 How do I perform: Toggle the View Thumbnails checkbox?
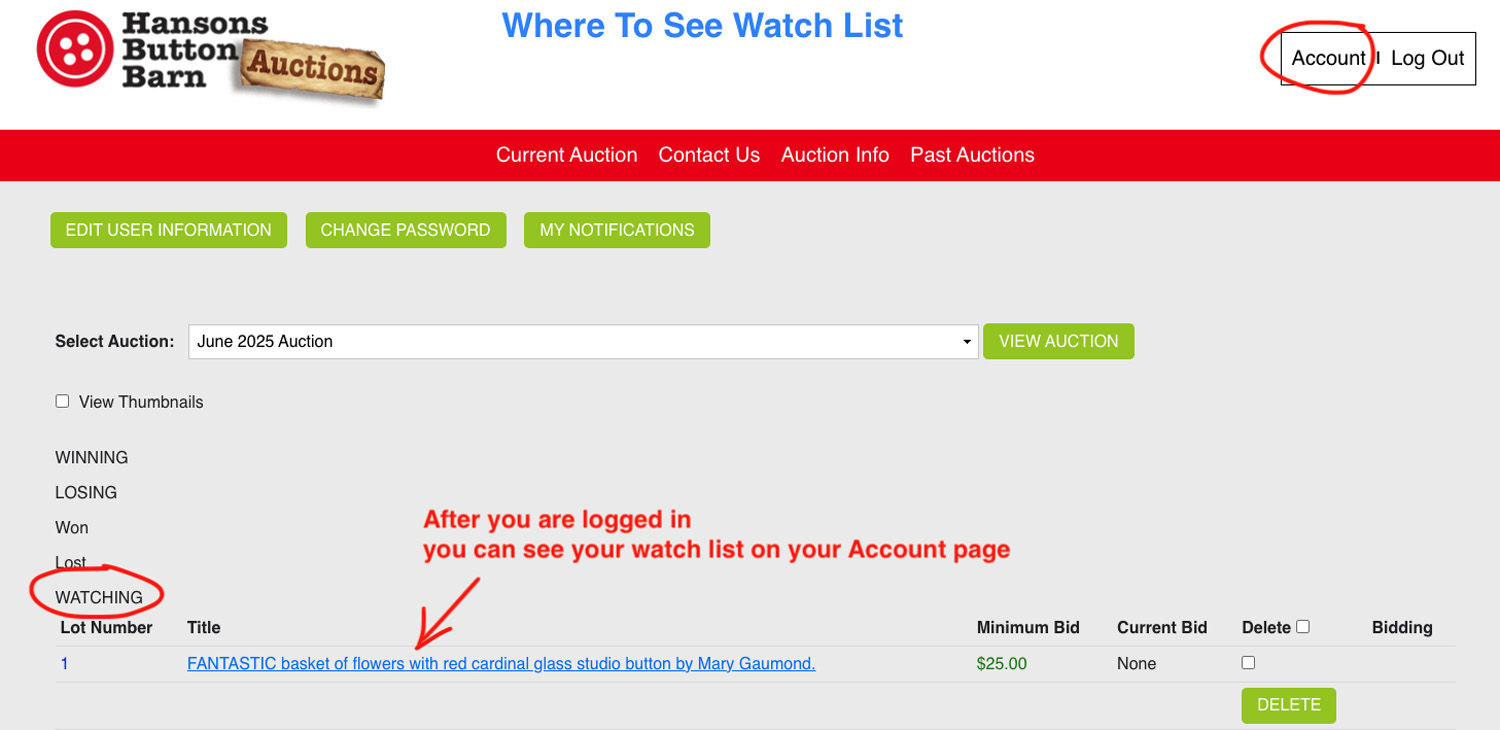click(62, 401)
